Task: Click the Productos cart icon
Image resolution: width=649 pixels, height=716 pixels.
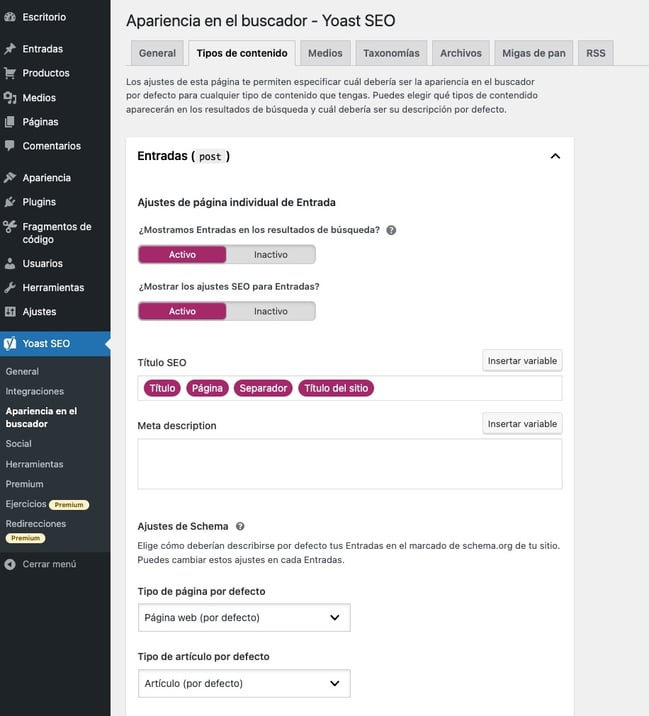Action: click(10, 73)
